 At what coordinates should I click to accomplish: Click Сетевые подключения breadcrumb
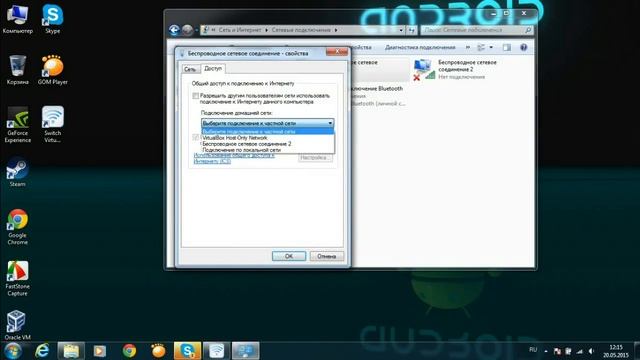301,30
